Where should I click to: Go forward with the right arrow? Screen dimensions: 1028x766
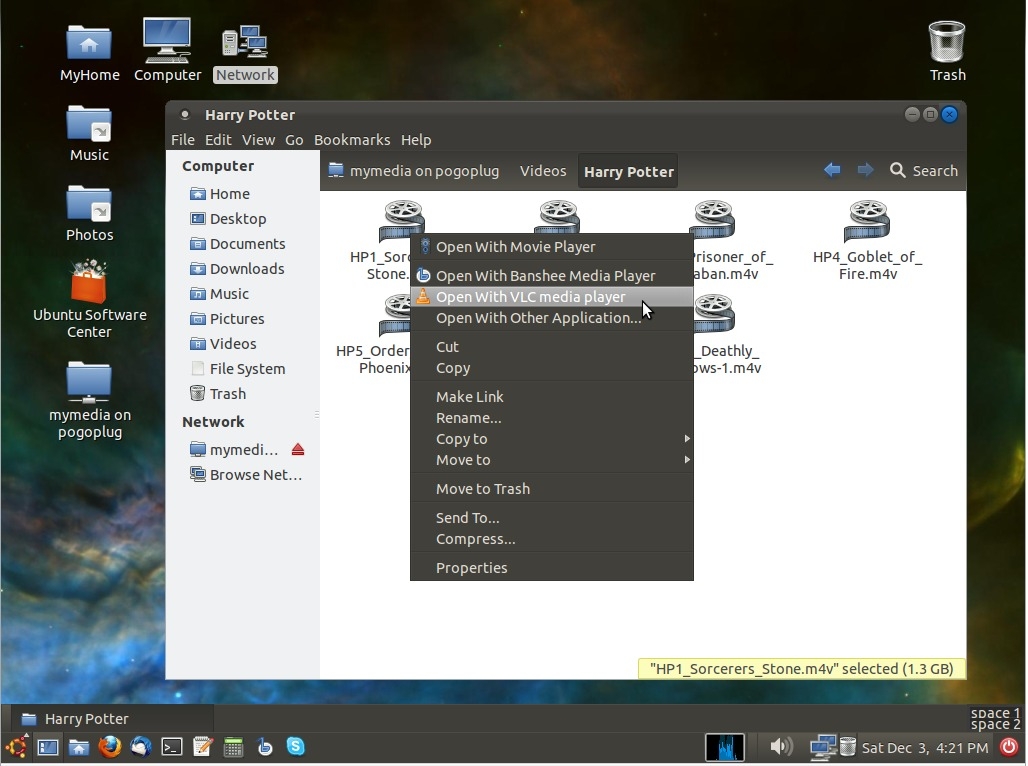pyautogui.click(x=865, y=171)
